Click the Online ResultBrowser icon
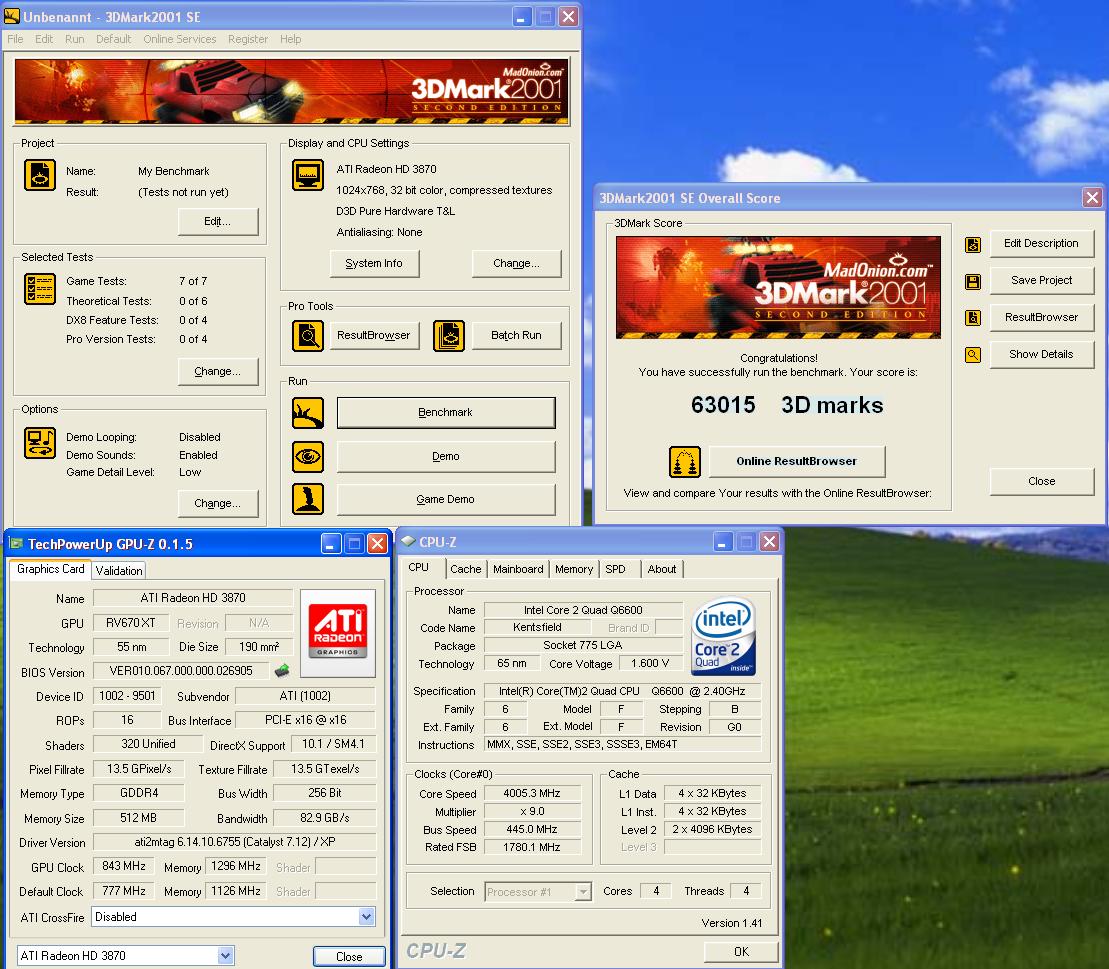 pos(685,462)
